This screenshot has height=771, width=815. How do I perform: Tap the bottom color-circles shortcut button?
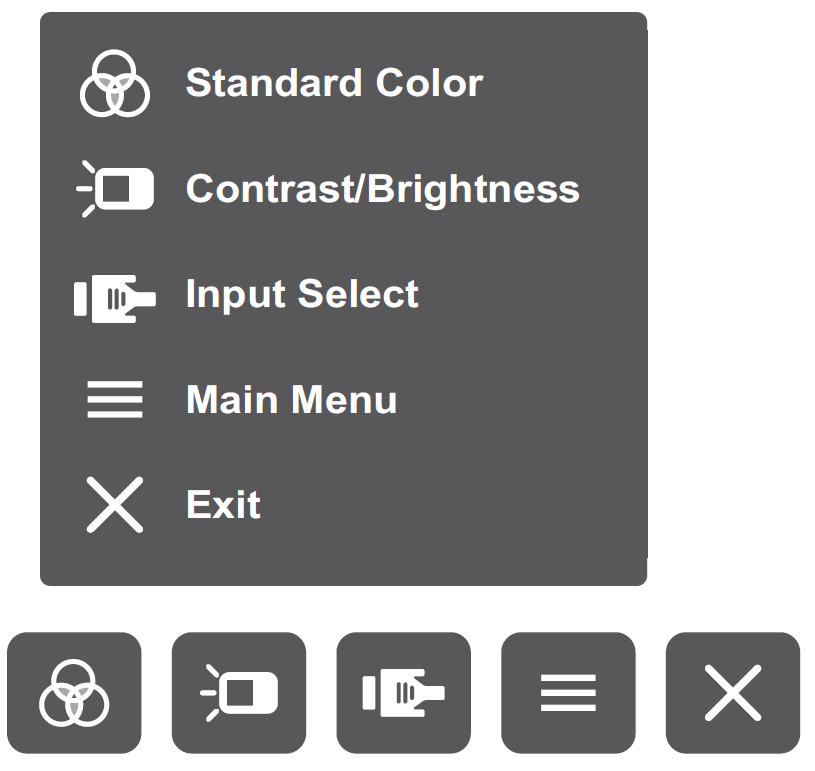point(74,692)
